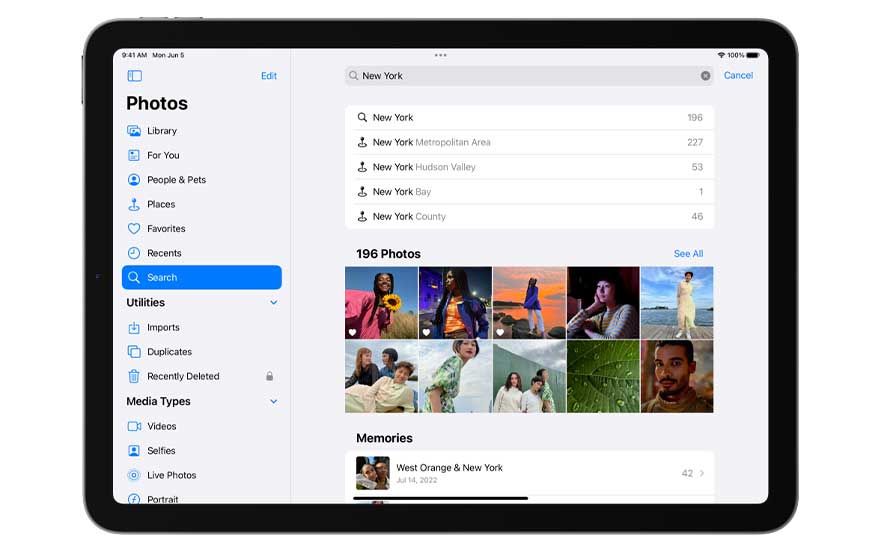Viewport: 880px width, 550px height.
Task: Open the West Orange & New York memory
Action: (530, 473)
